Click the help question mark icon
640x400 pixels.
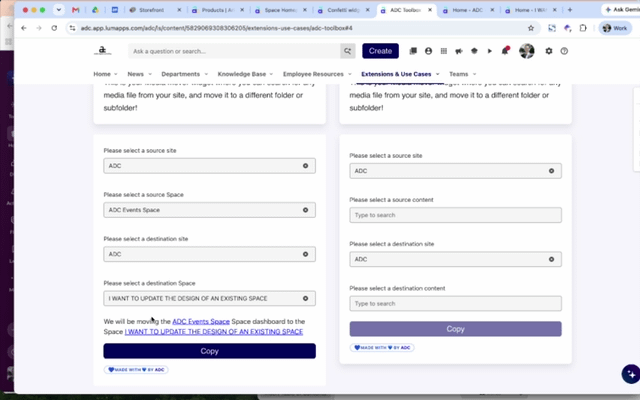pyautogui.click(x=564, y=51)
